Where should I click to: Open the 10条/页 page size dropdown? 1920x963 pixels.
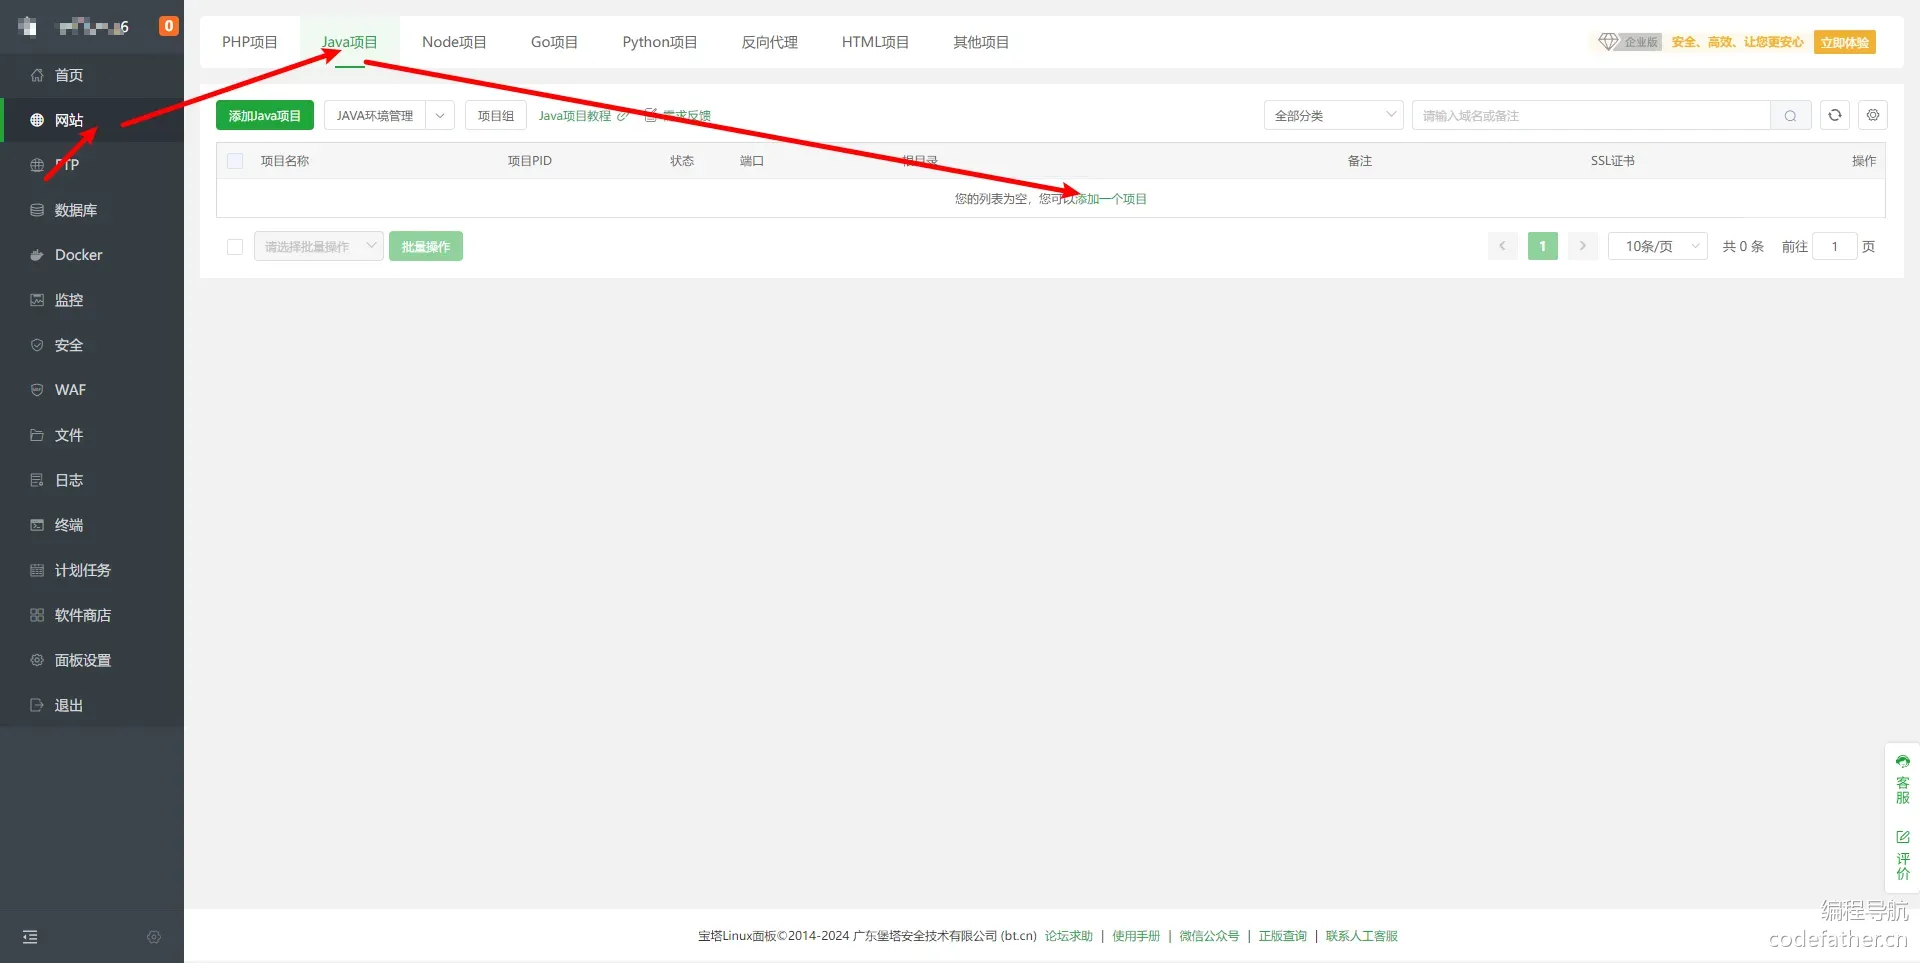[1657, 246]
